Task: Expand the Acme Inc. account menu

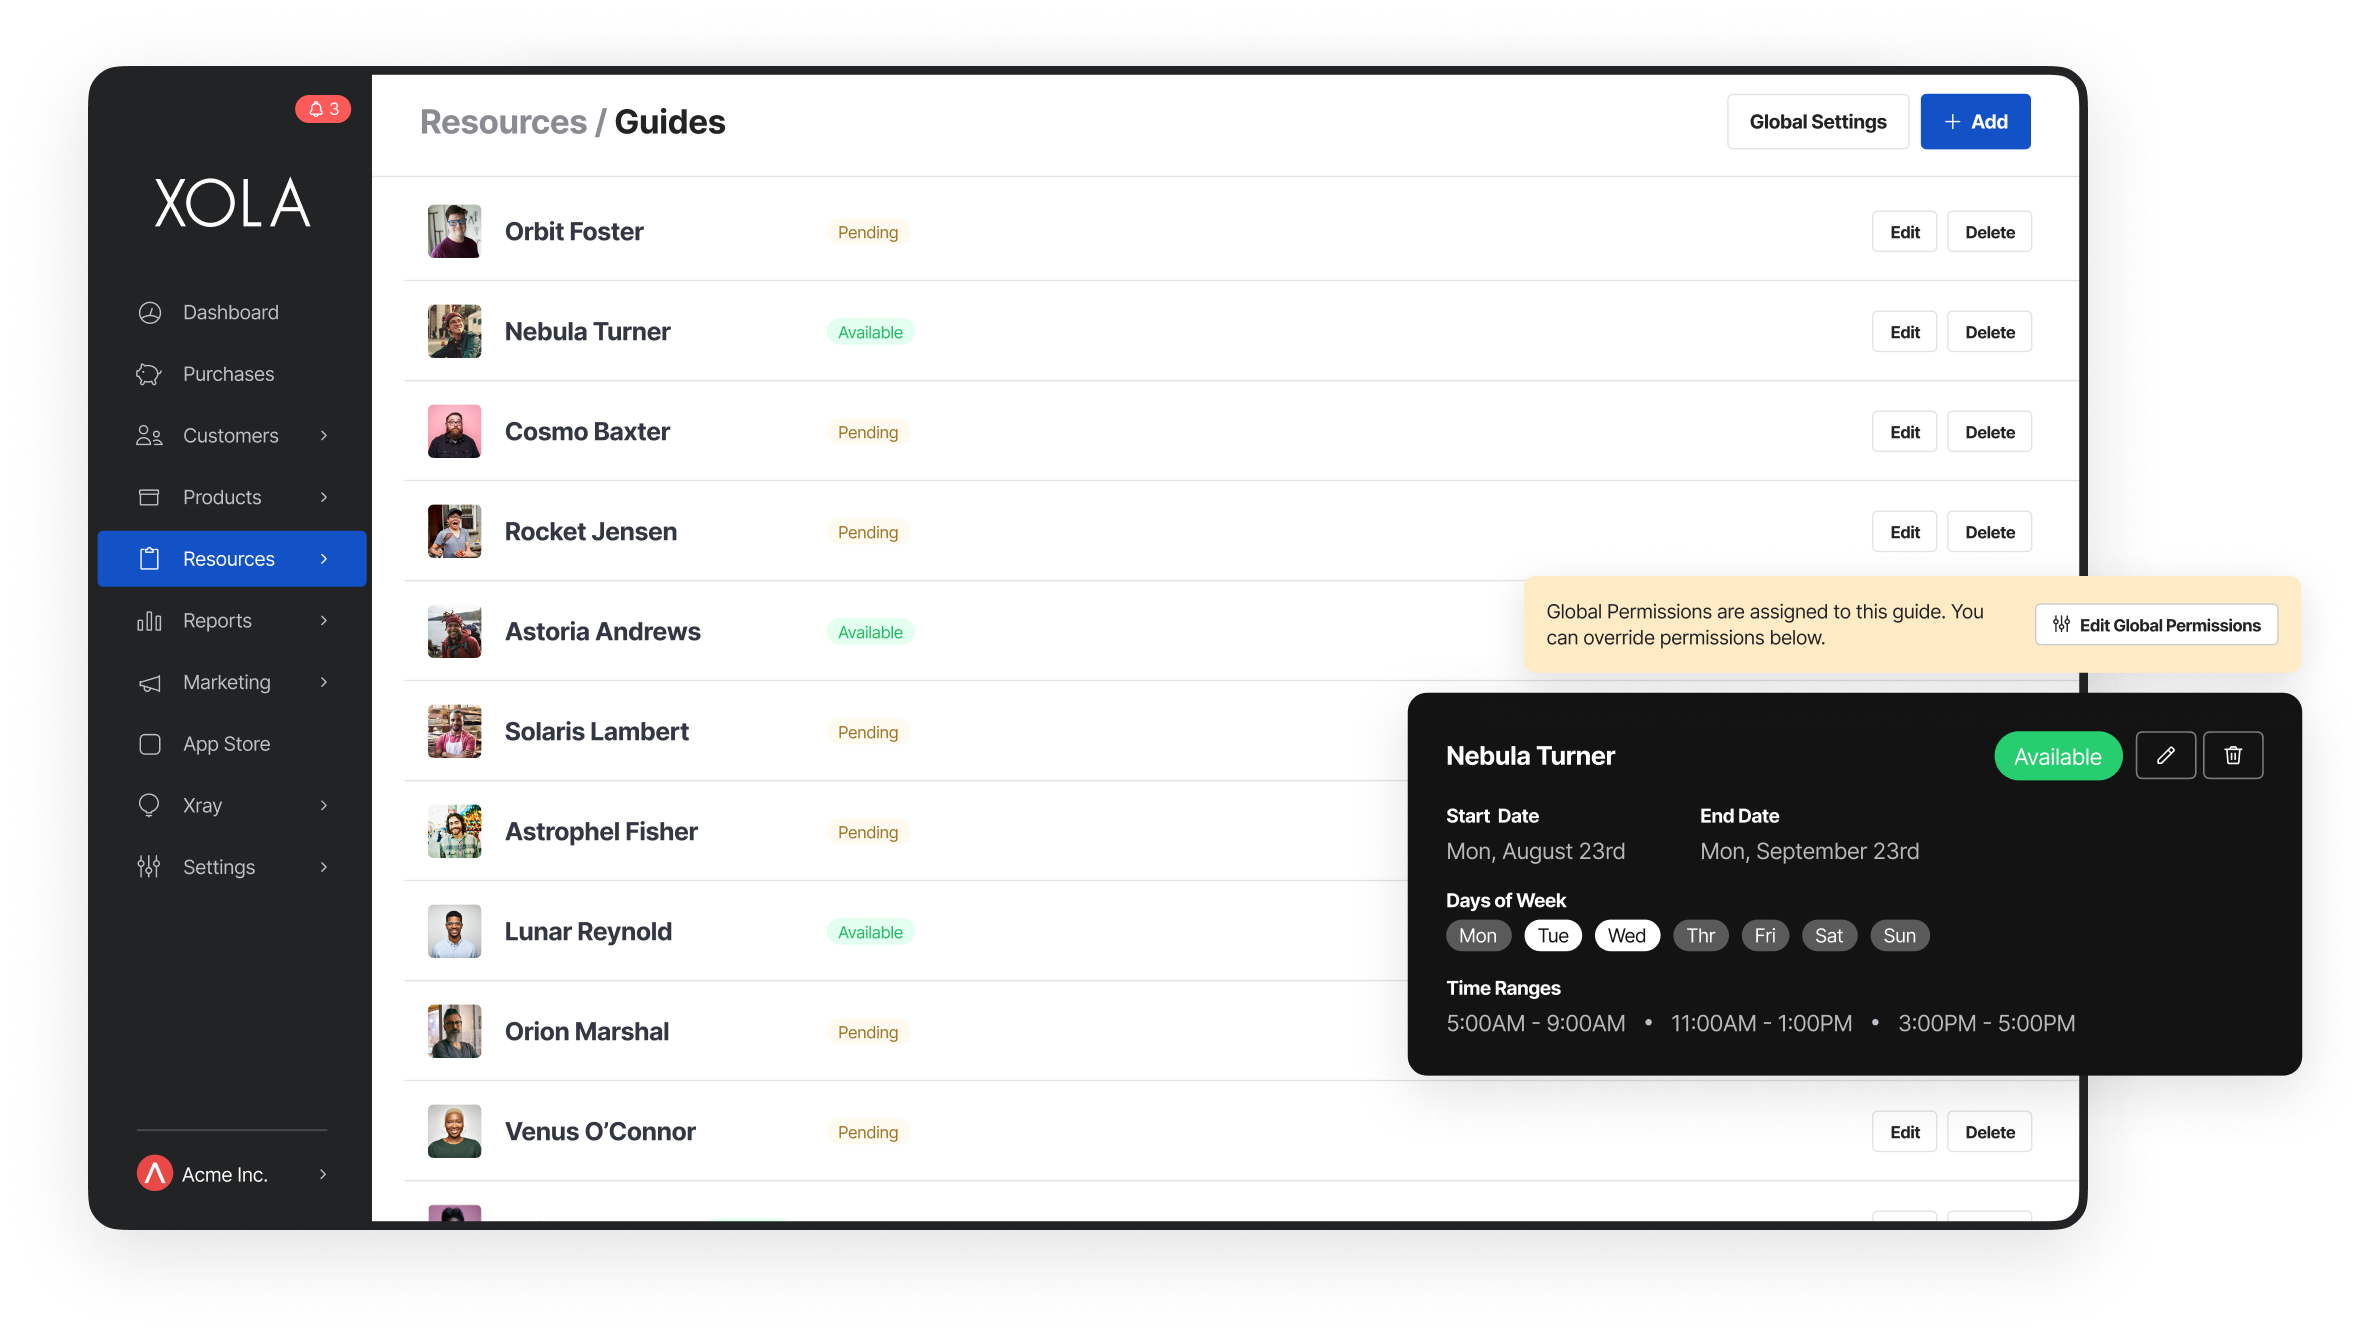Action: pos(323,1174)
